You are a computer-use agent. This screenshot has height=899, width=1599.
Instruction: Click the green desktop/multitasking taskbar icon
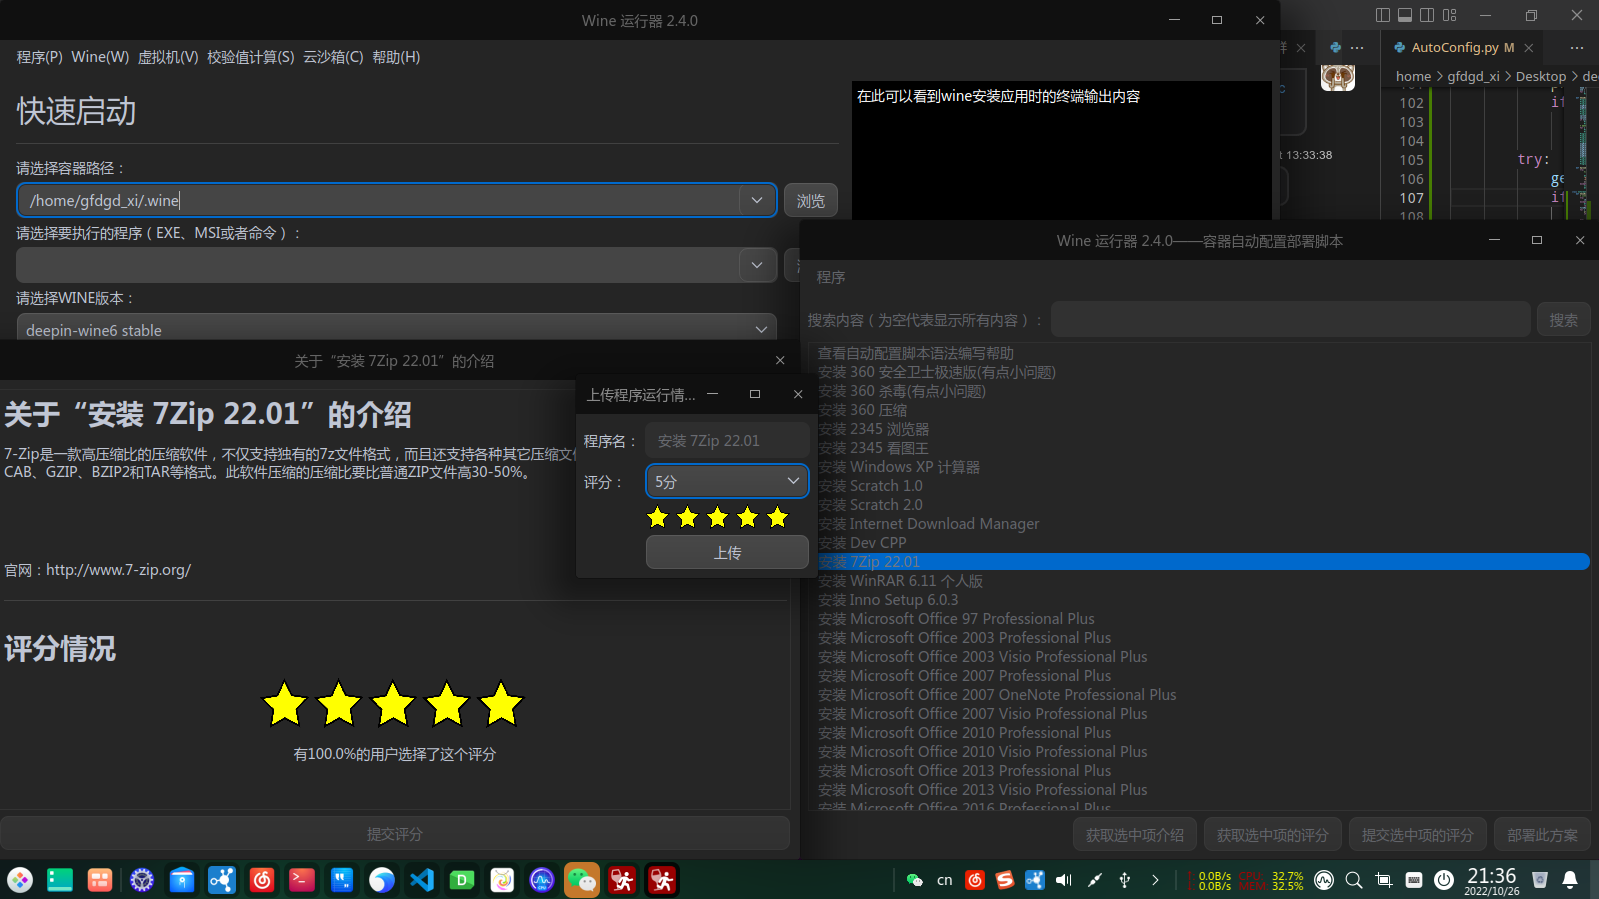(60, 880)
